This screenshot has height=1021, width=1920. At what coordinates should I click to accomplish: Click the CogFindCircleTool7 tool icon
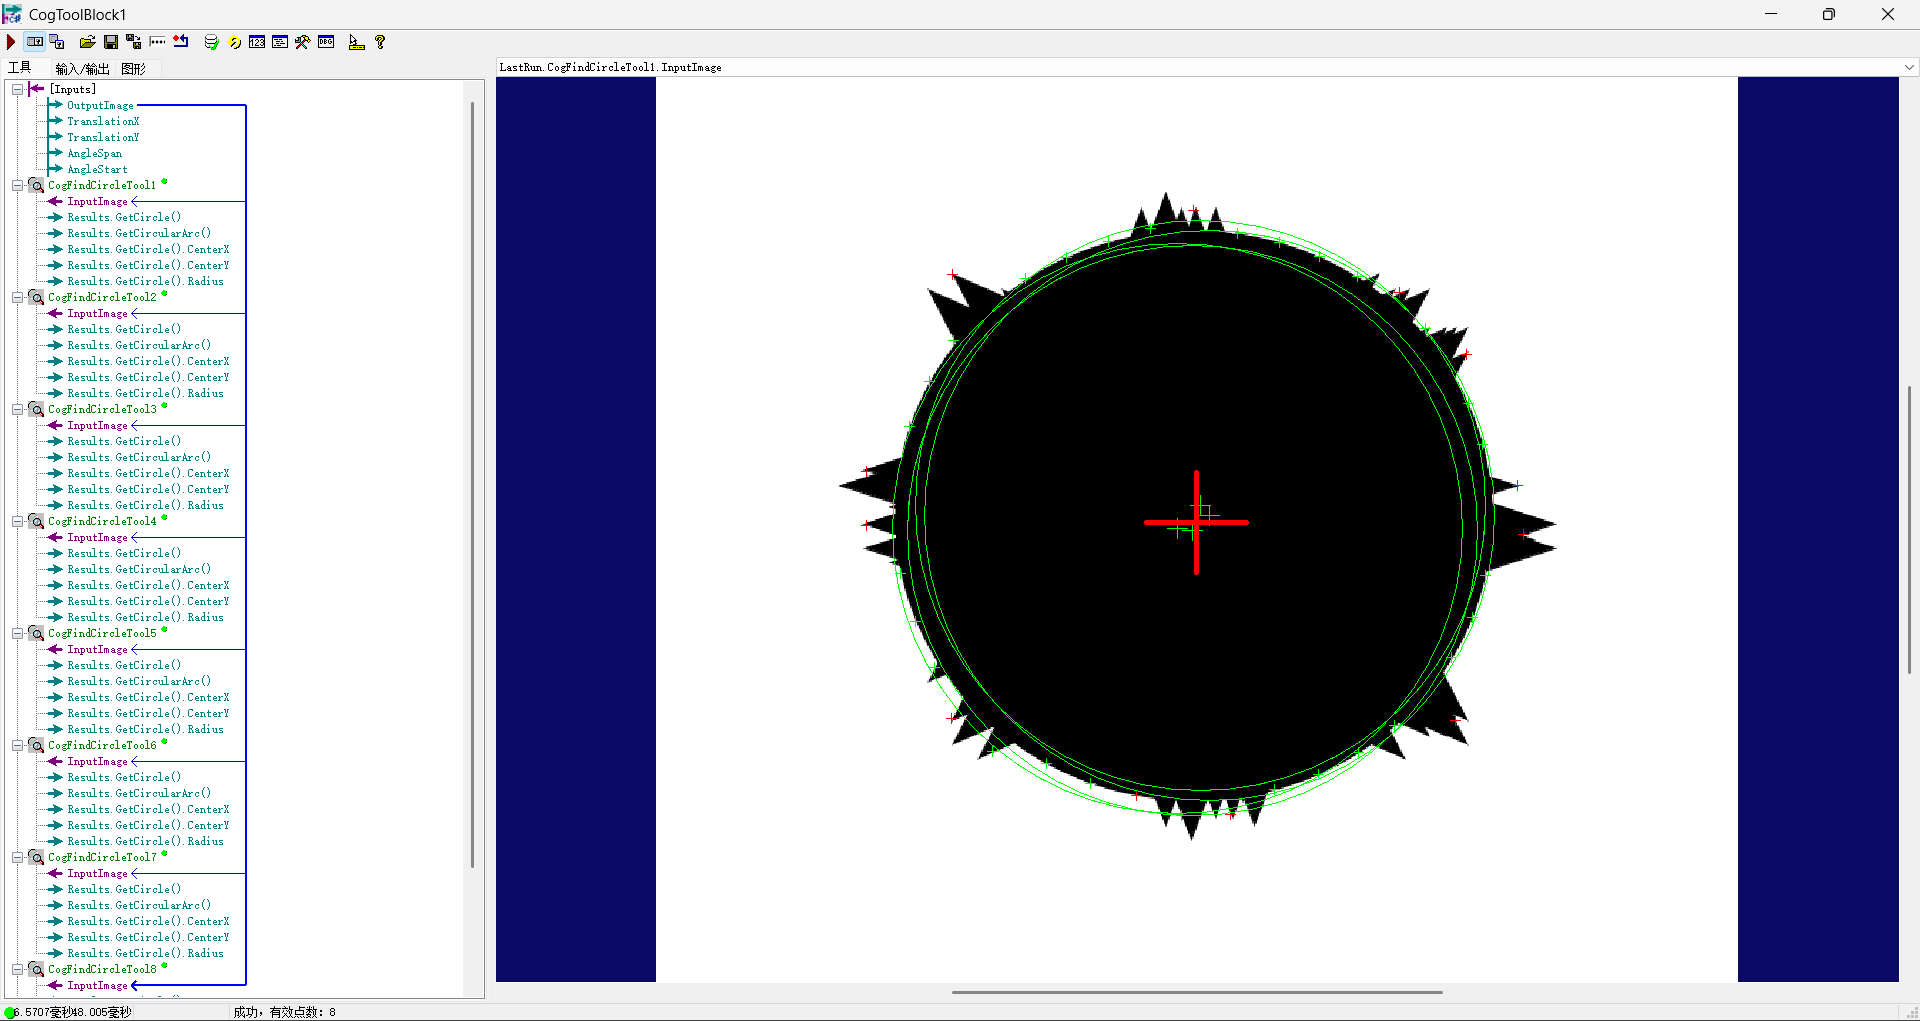click(x=36, y=857)
